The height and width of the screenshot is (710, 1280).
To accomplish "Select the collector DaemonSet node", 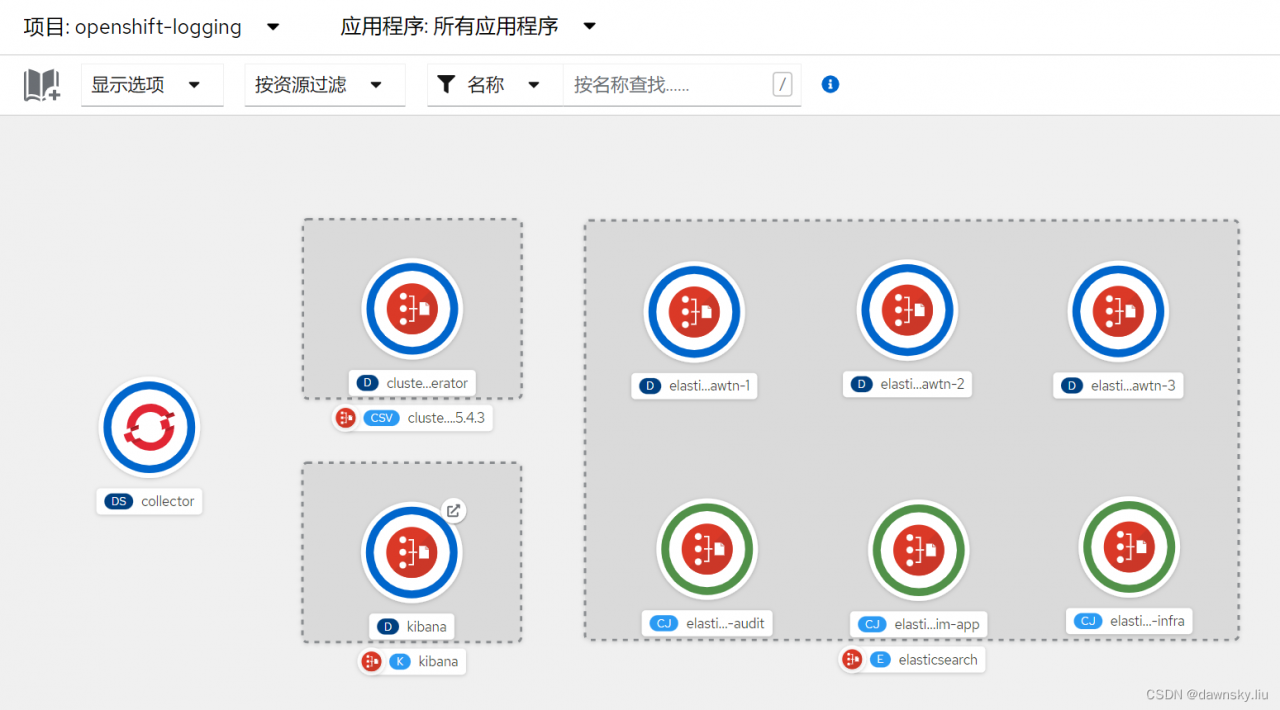I will coord(149,427).
